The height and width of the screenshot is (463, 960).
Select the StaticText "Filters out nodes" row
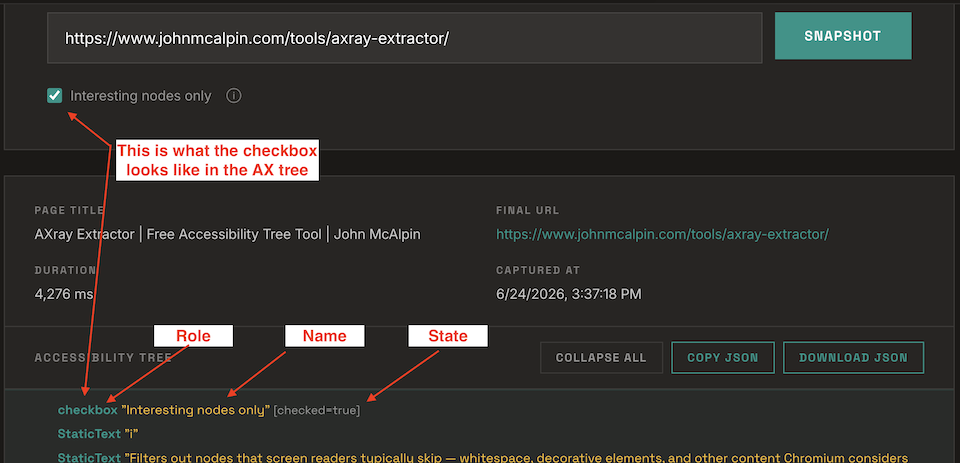[482, 457]
